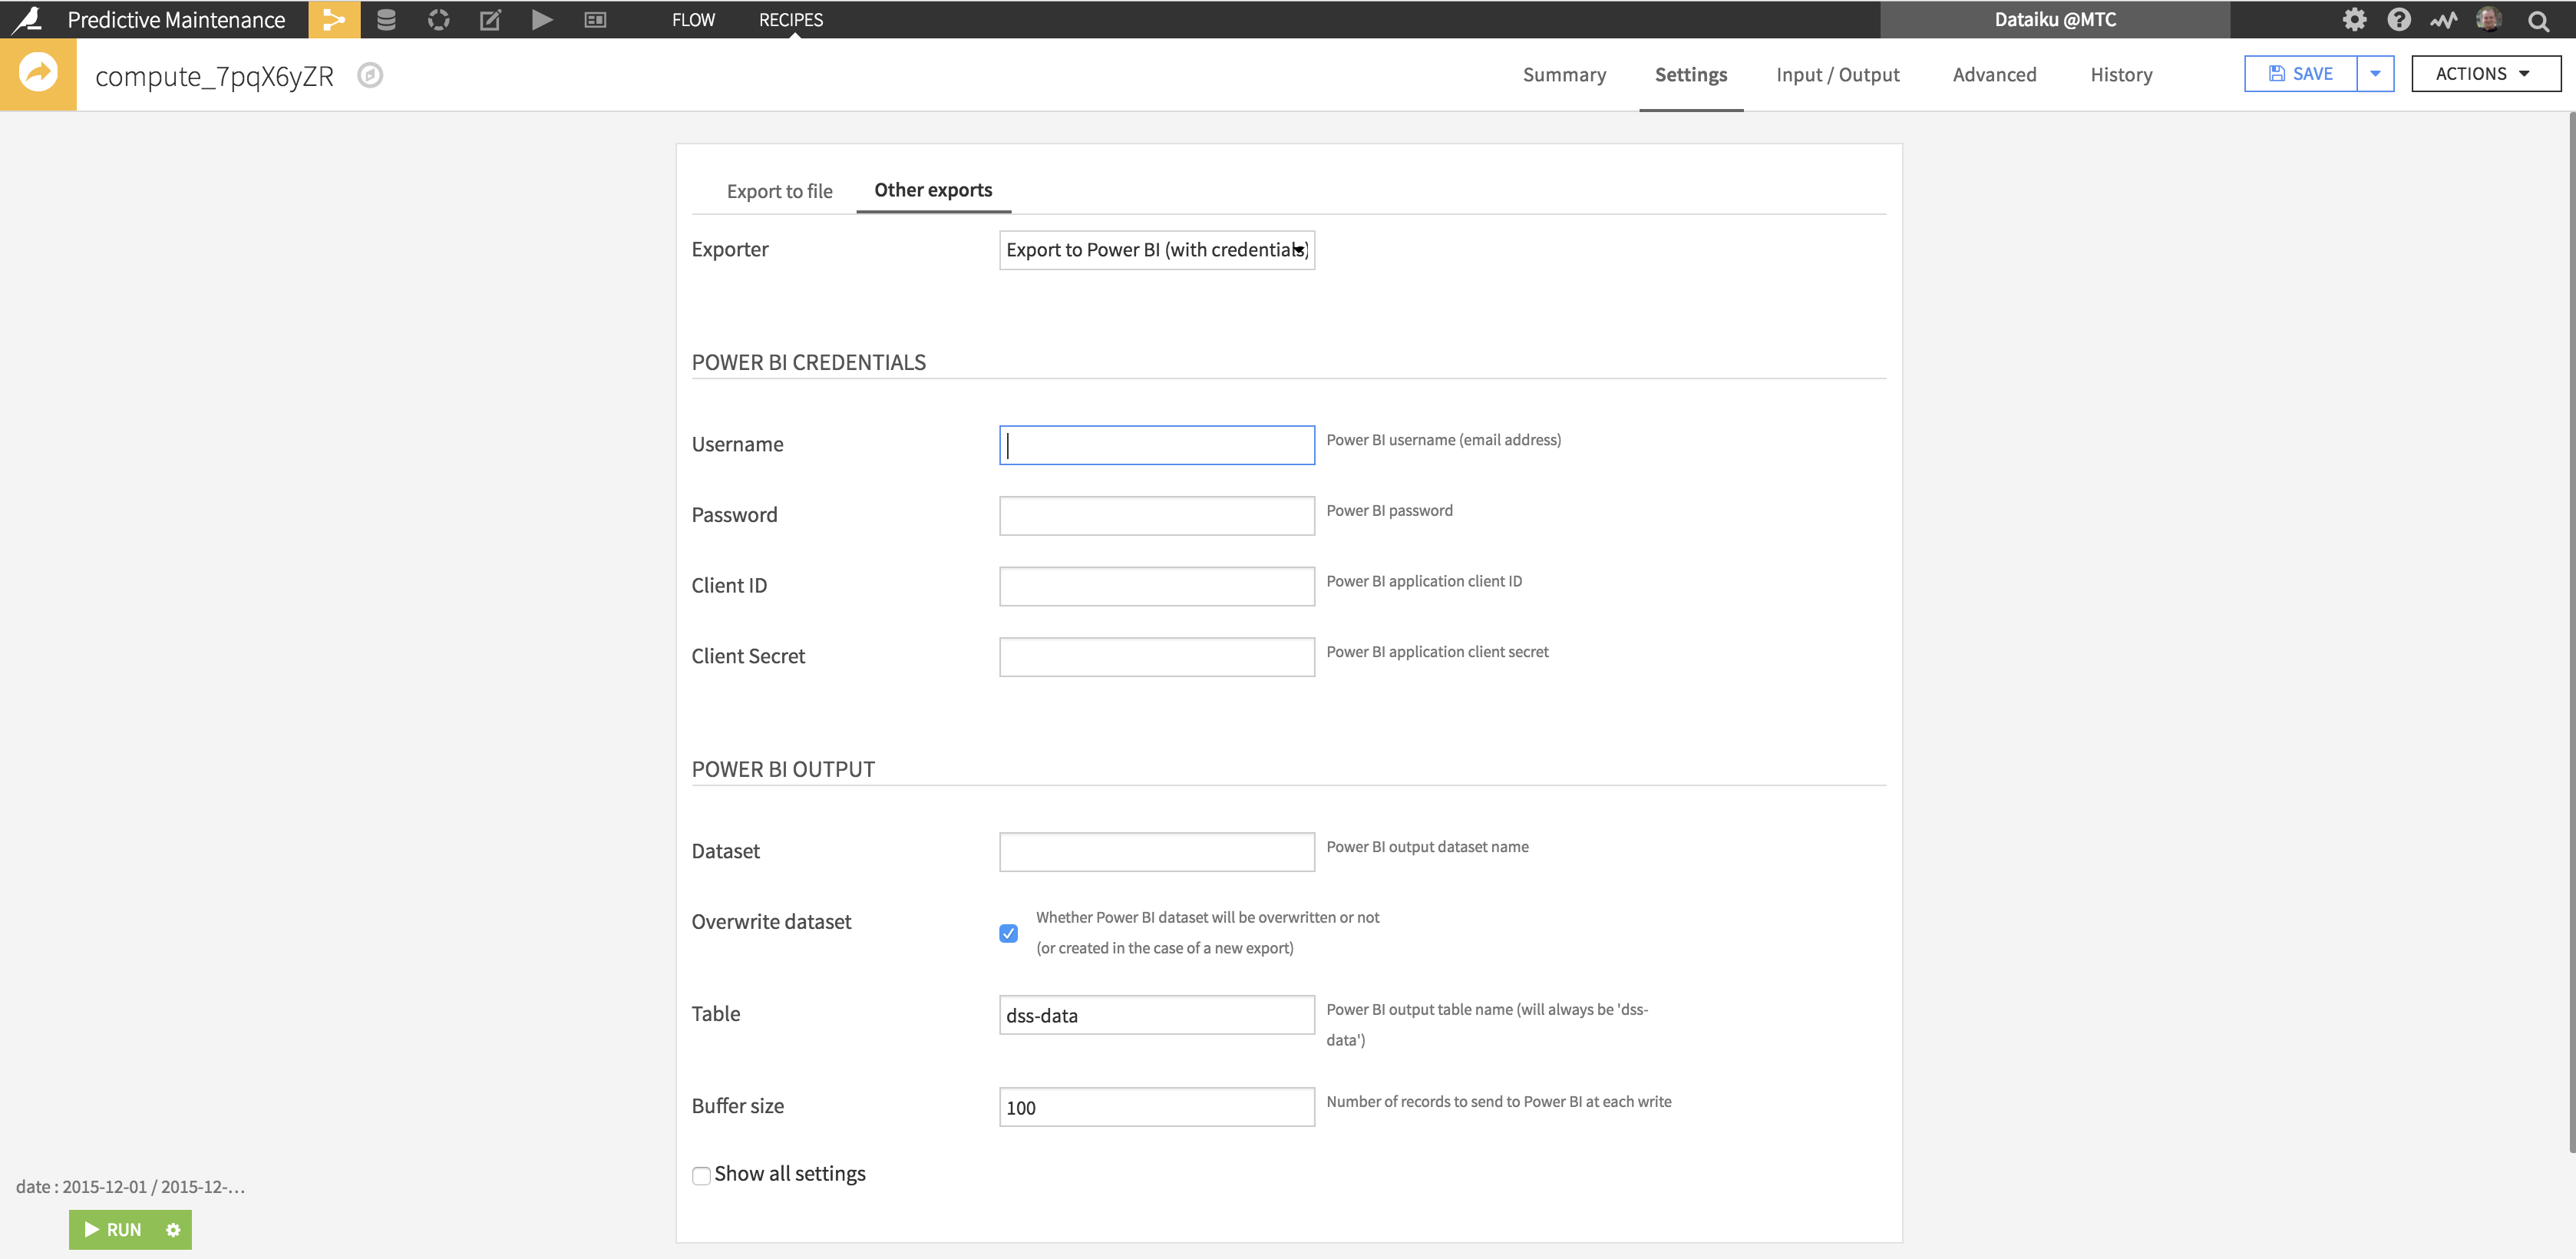
Task: Click the Dataiku @MTC banner
Action: click(2054, 19)
